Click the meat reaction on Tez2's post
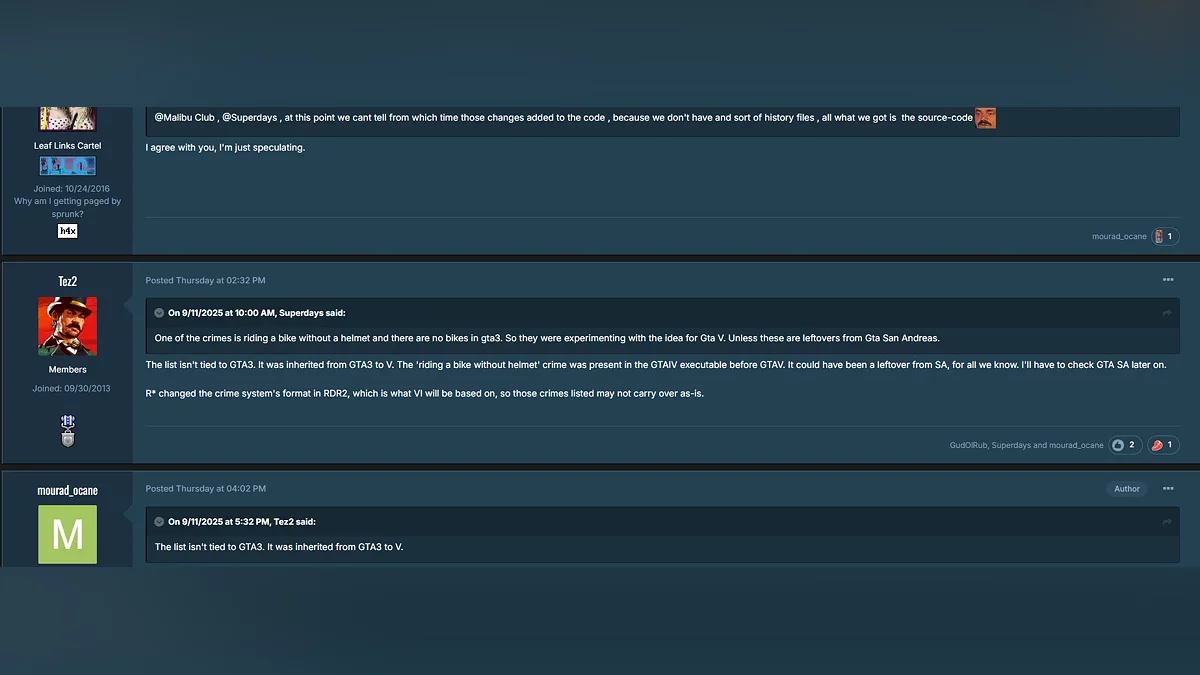1200x675 pixels. click(x=1157, y=445)
